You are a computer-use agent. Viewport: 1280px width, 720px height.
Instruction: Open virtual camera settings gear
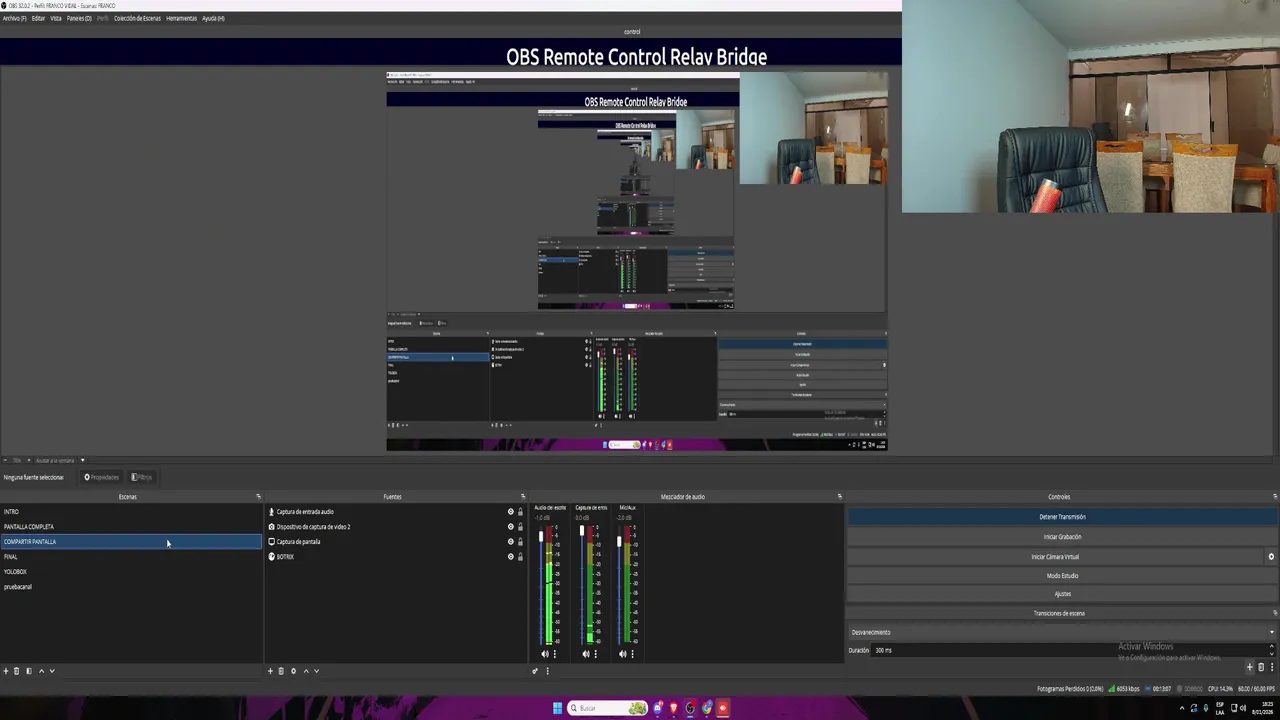[1272, 557]
